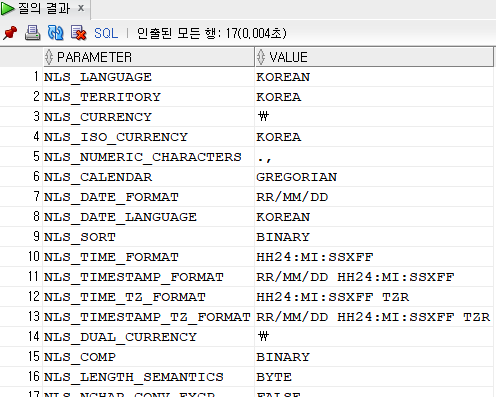The width and height of the screenshot is (496, 397).
Task: Select the NLS_COMP parameter cell
Action: (x=149, y=357)
